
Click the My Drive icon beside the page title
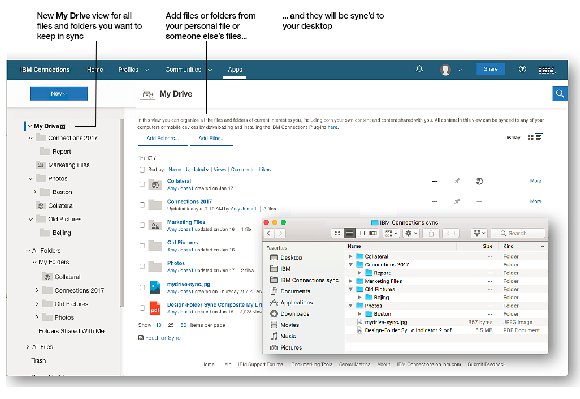148,94
